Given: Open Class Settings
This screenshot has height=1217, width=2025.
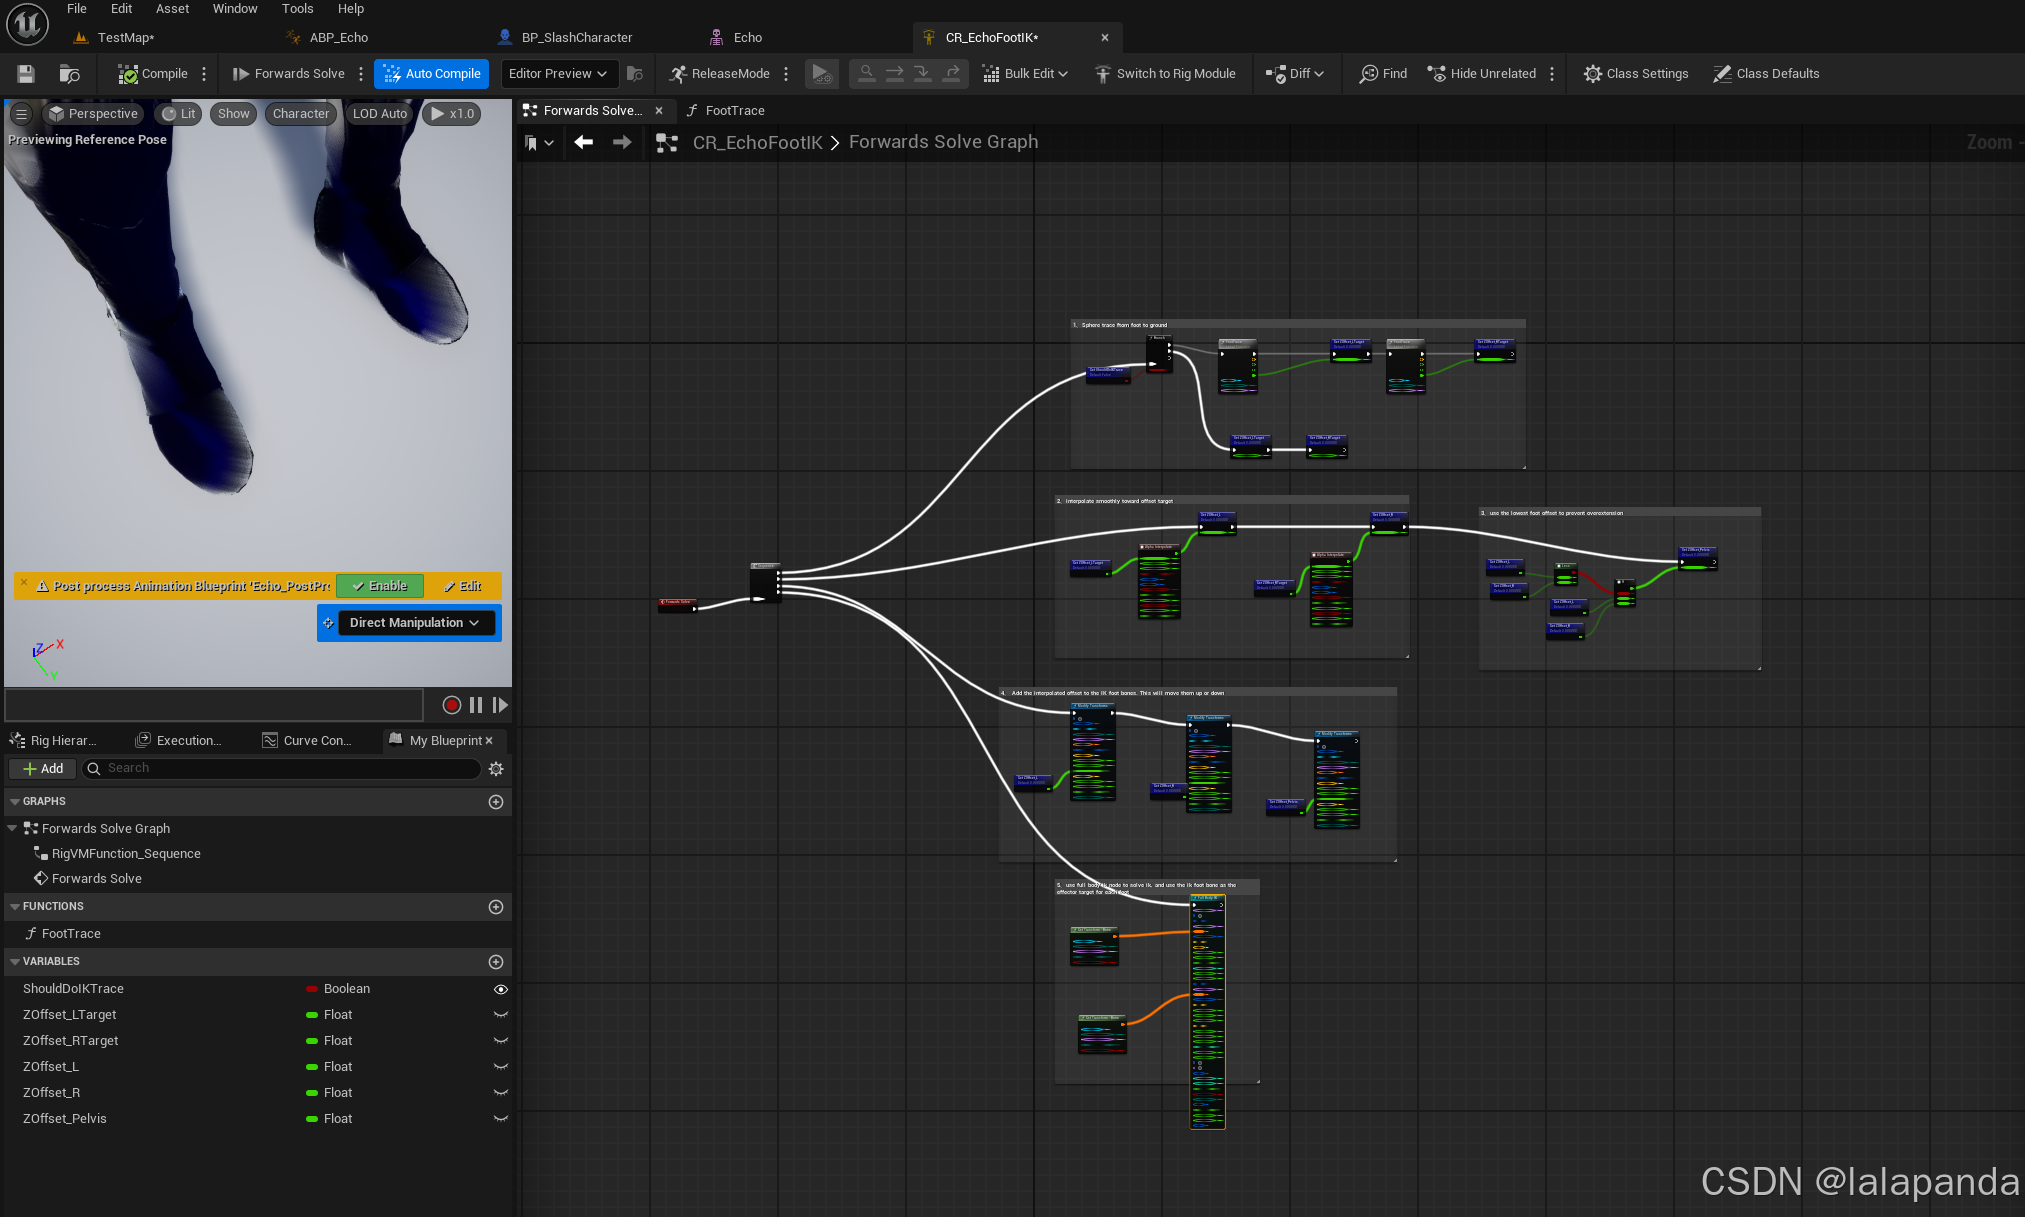Looking at the screenshot, I should point(1636,74).
